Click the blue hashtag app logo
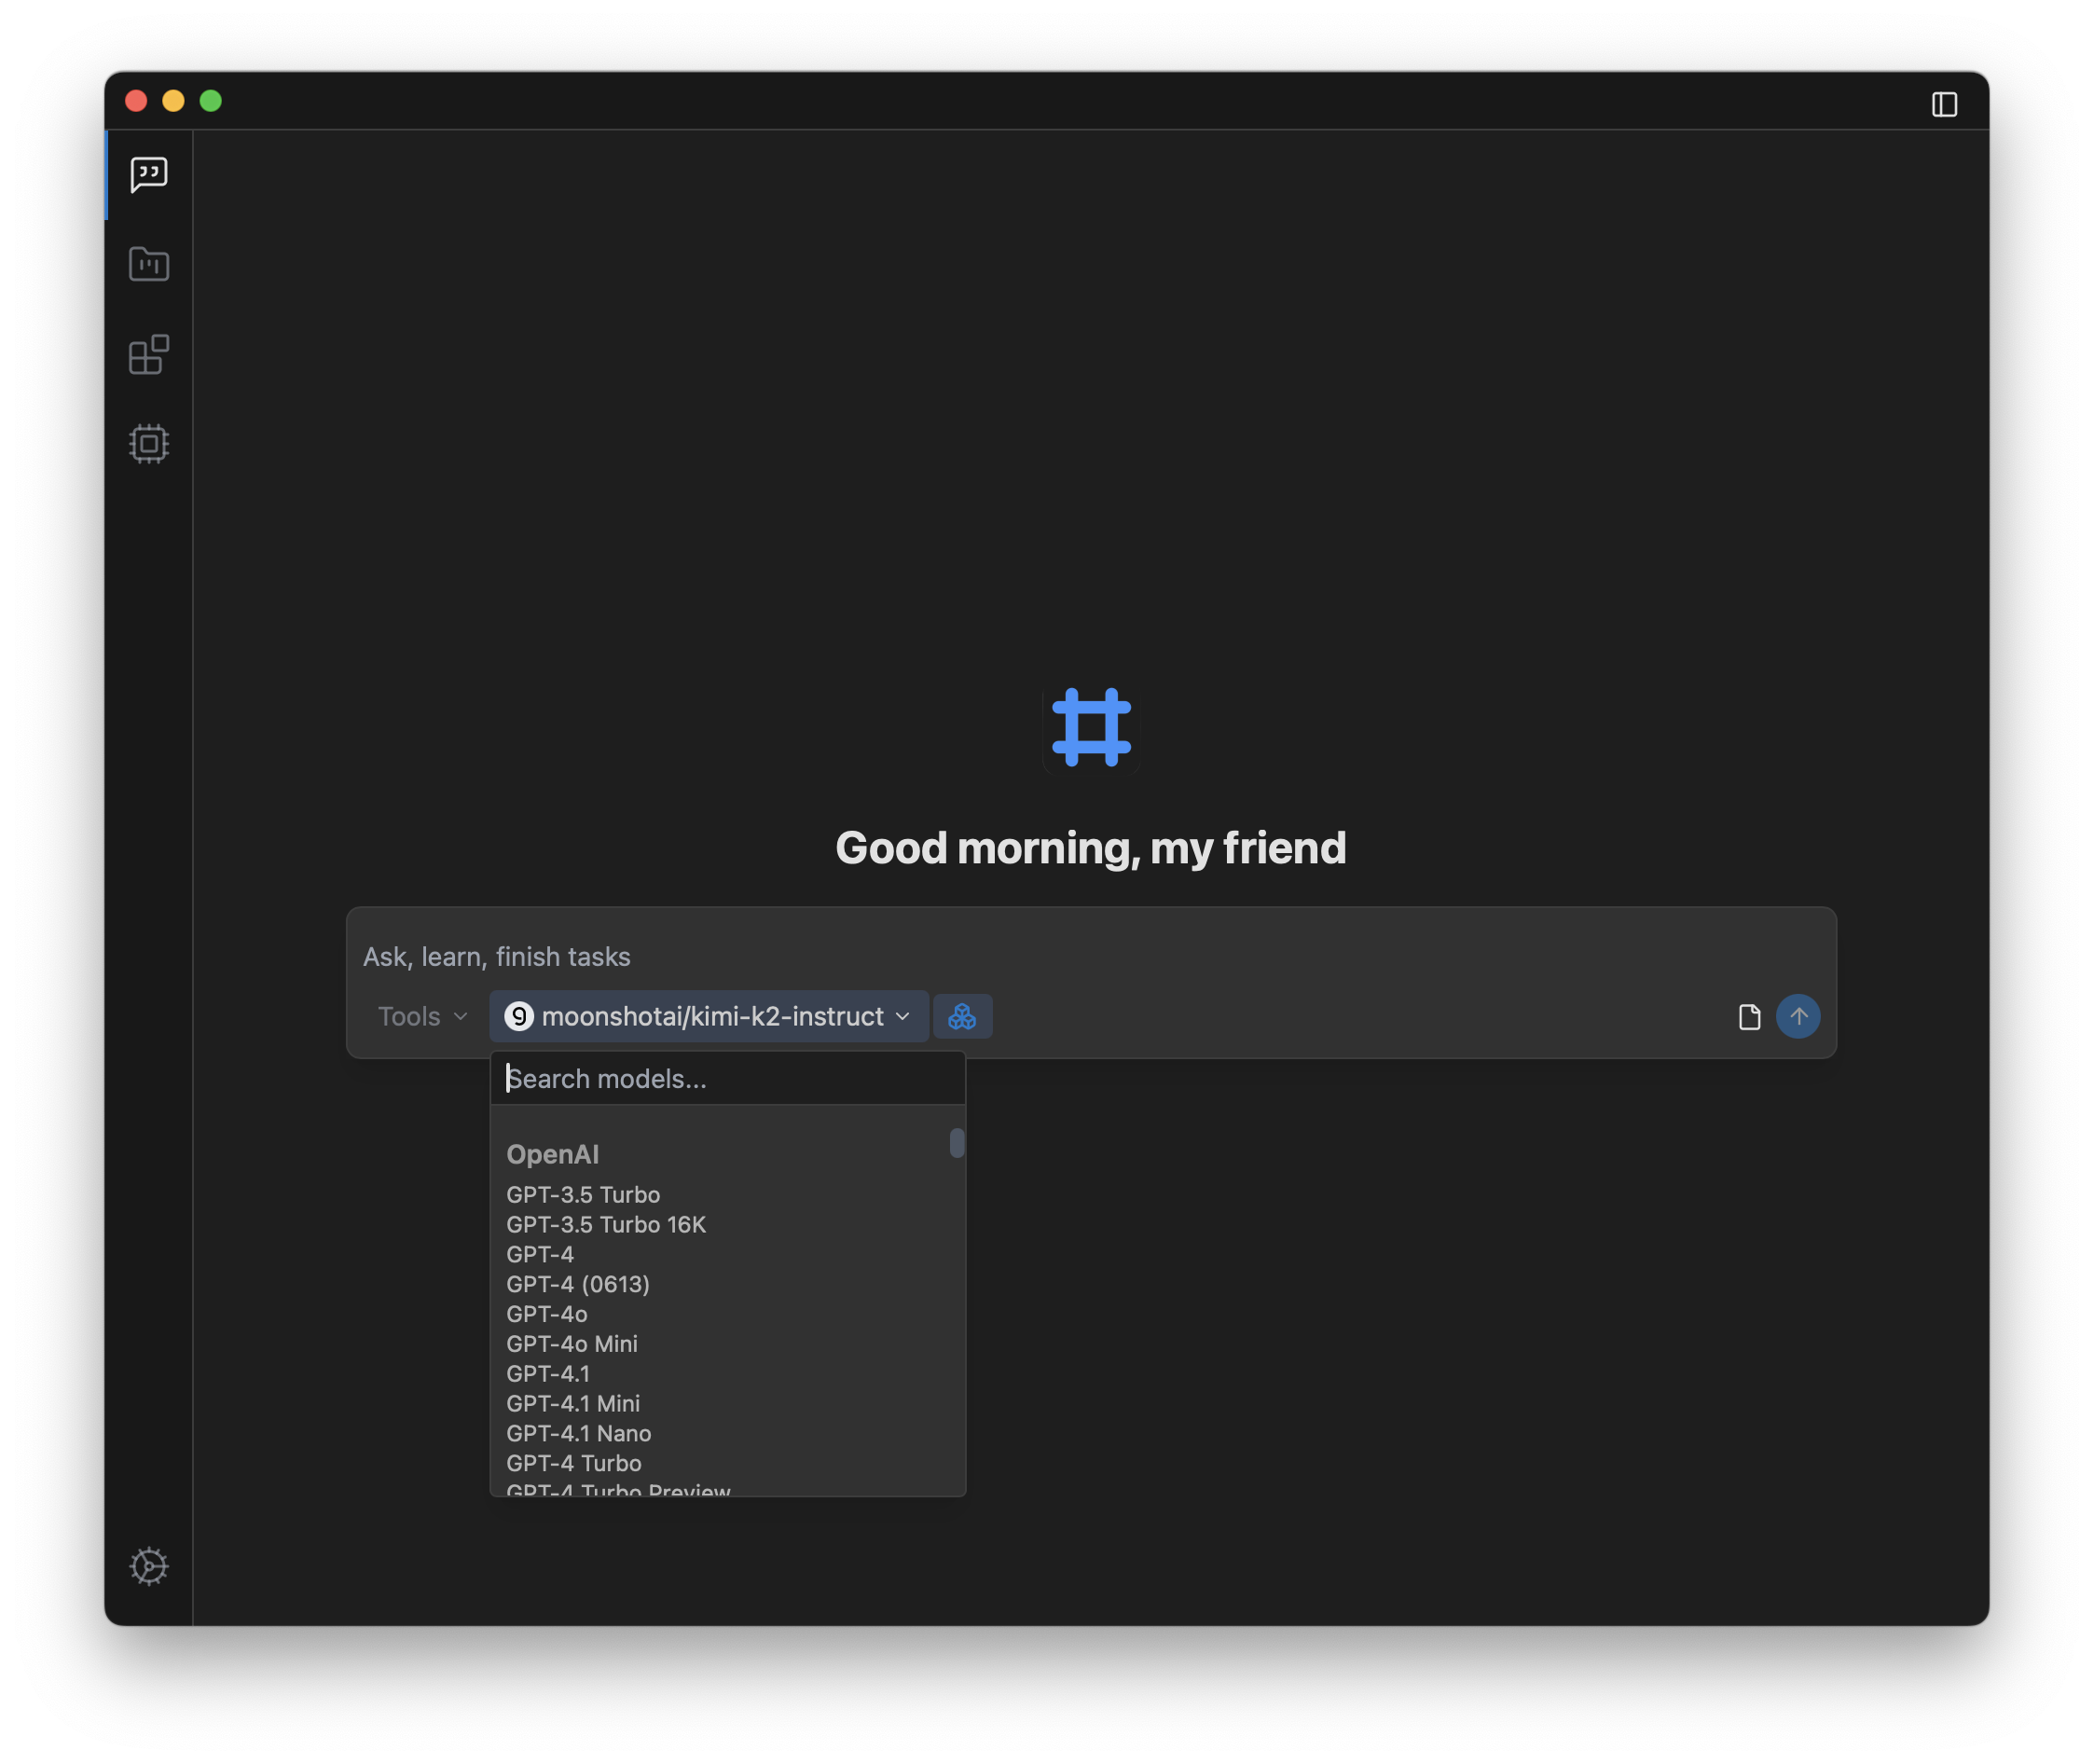2094x1764 pixels. point(1091,727)
